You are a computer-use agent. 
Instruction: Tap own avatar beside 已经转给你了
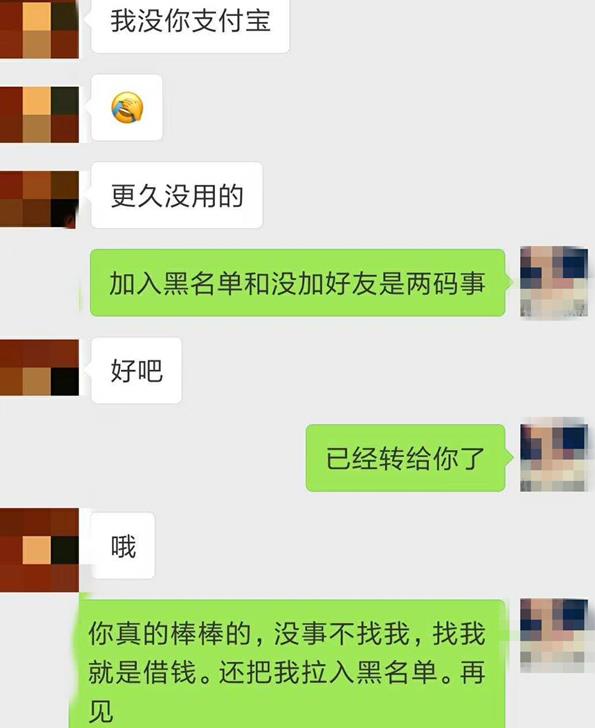(554, 457)
